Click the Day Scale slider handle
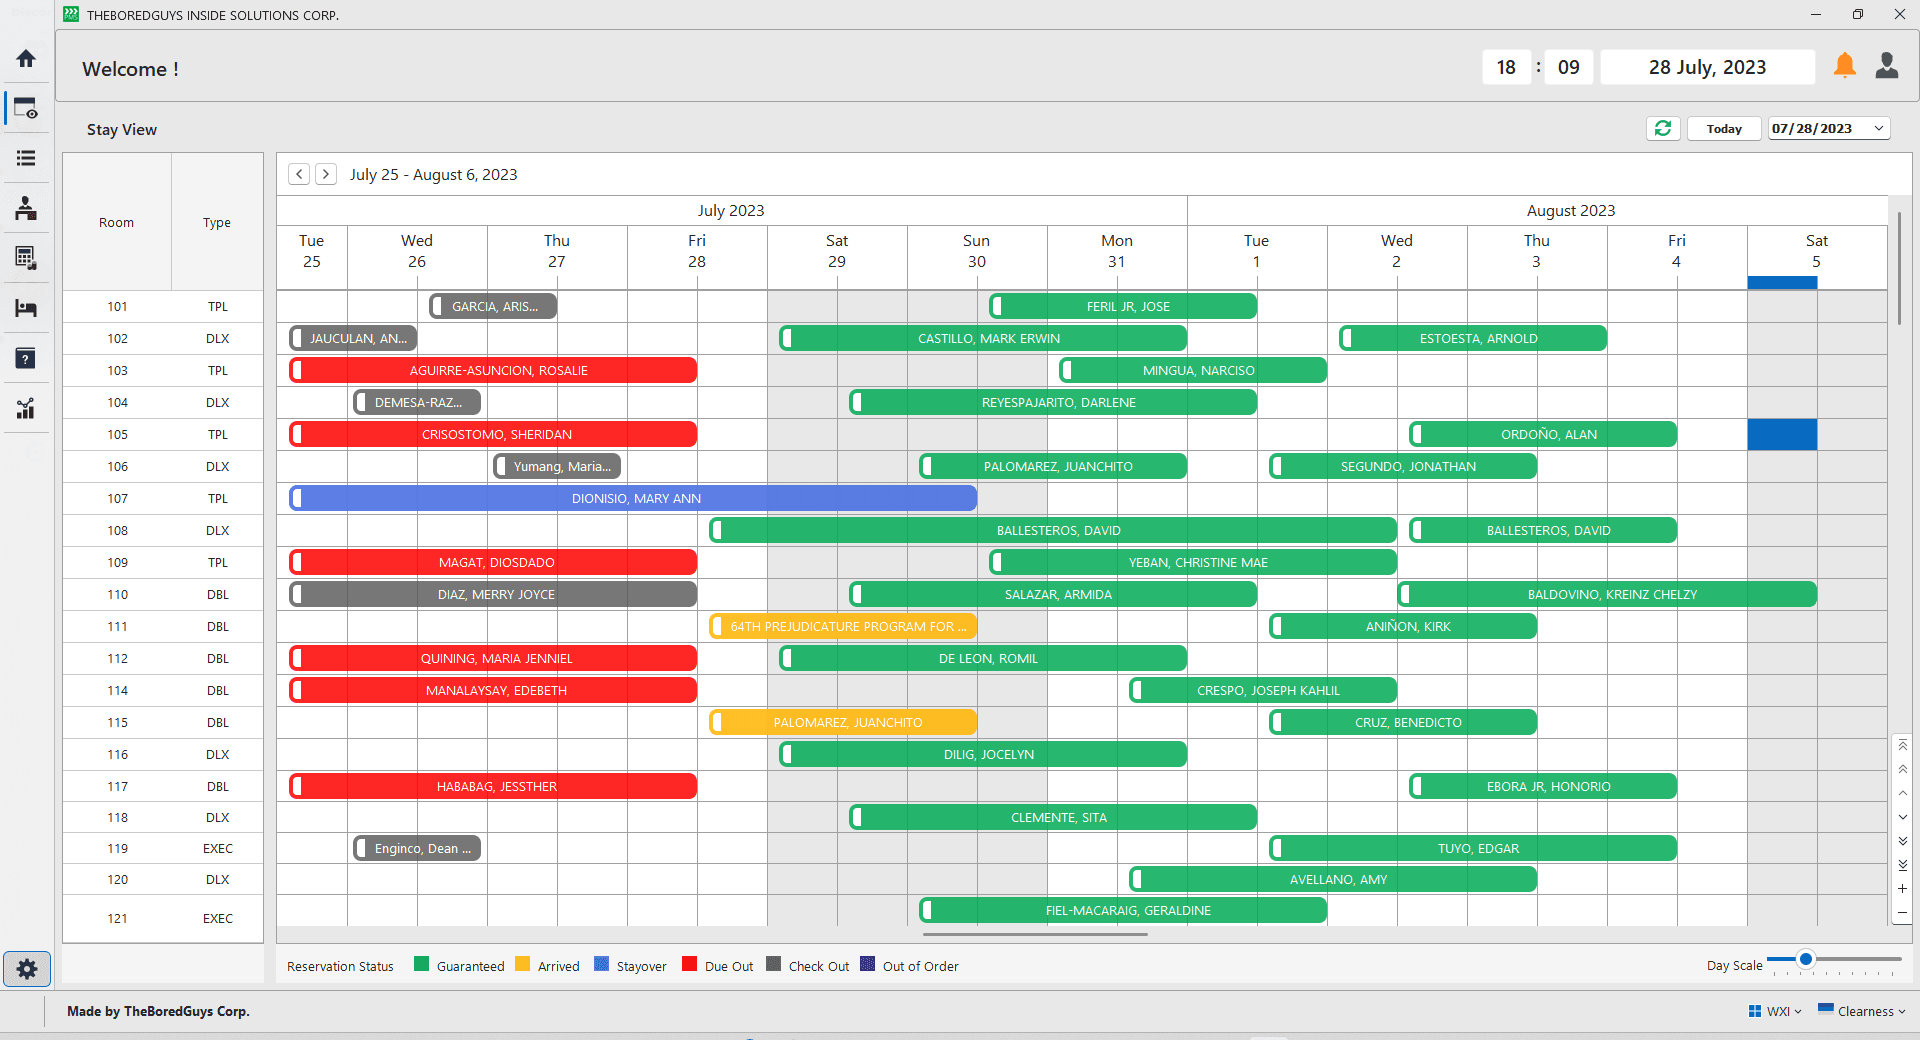Viewport: 1920px width, 1040px height. pyautogui.click(x=1806, y=959)
